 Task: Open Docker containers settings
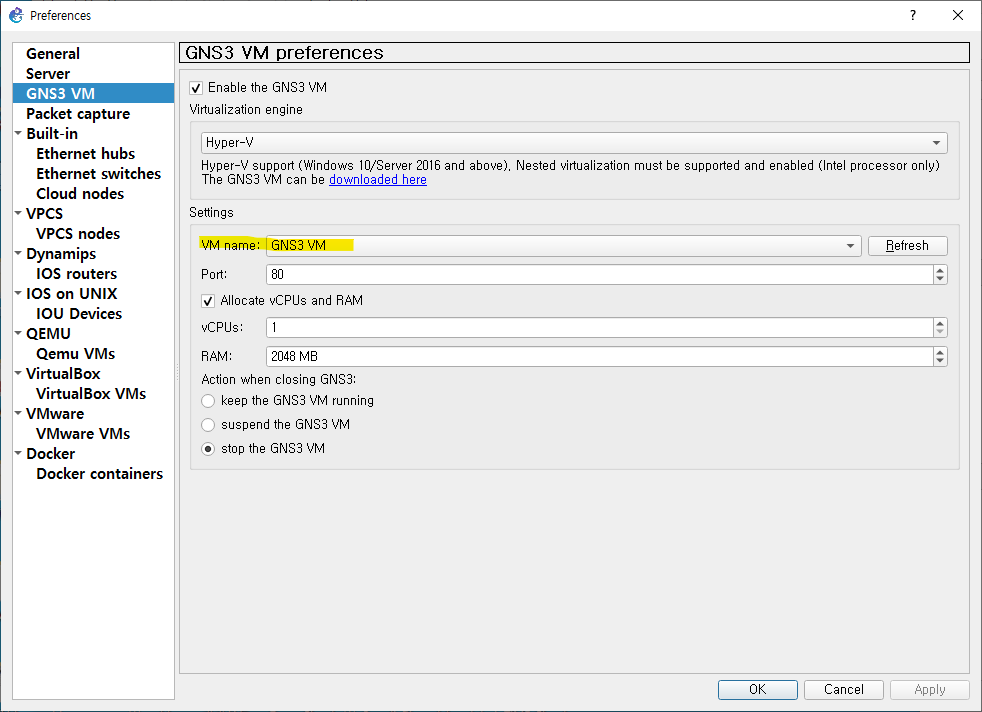[x=100, y=474]
